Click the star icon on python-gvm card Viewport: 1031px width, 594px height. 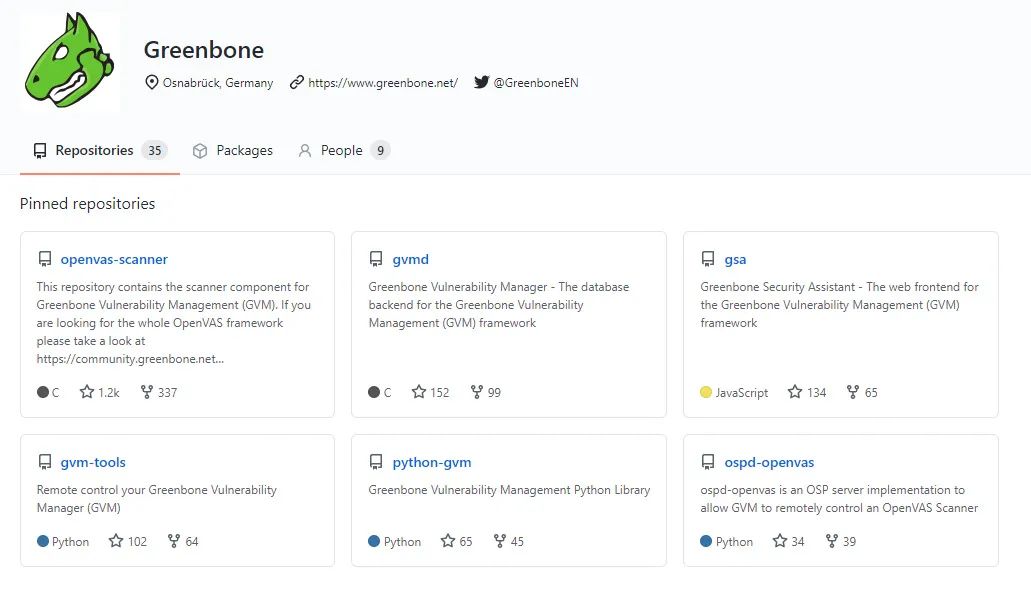coord(448,541)
